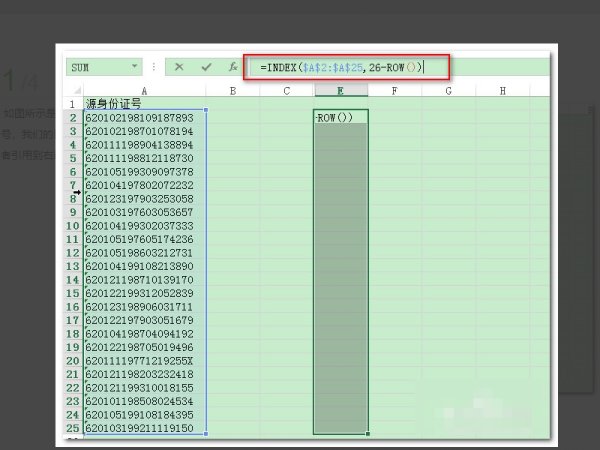The image size is (600, 450).
Task: Click cell containing 620122197903051679
Action: click(x=145, y=320)
